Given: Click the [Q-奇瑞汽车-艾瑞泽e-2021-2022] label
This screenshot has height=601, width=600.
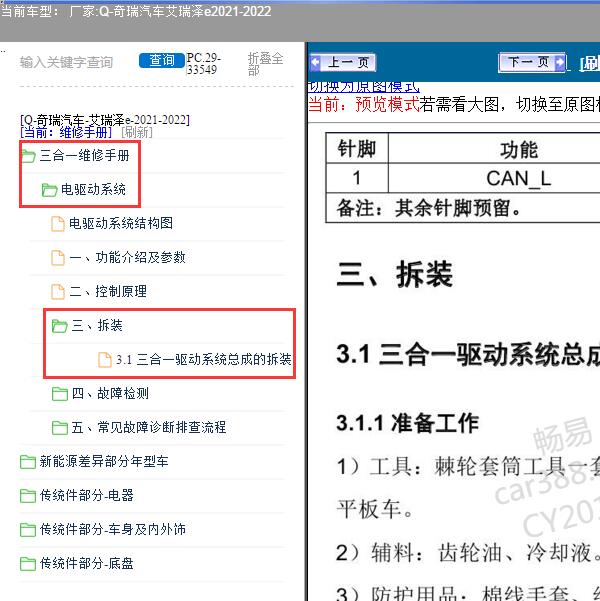Looking at the screenshot, I should click(105, 120).
